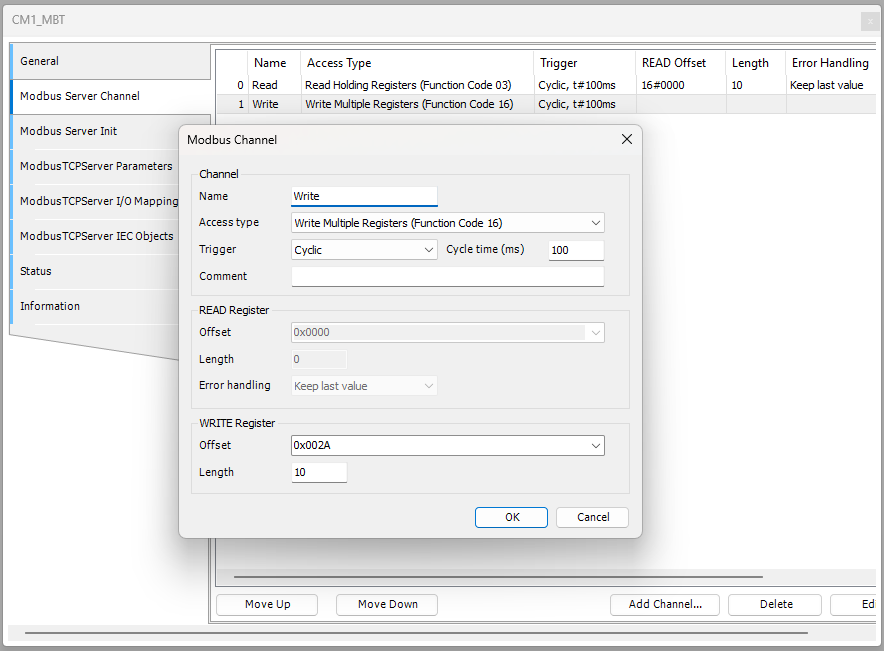Click the channel Name input field
This screenshot has height=651, width=884.
click(x=364, y=196)
